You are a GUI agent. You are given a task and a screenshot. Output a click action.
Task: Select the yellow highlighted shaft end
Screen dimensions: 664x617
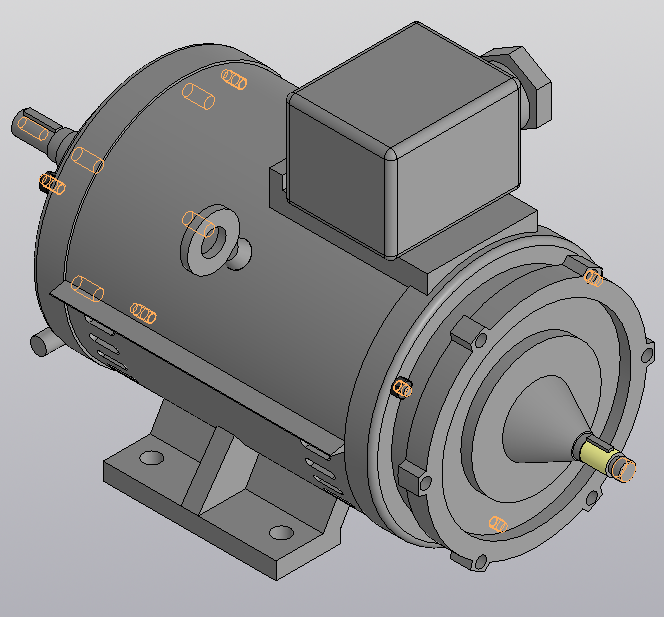point(596,457)
